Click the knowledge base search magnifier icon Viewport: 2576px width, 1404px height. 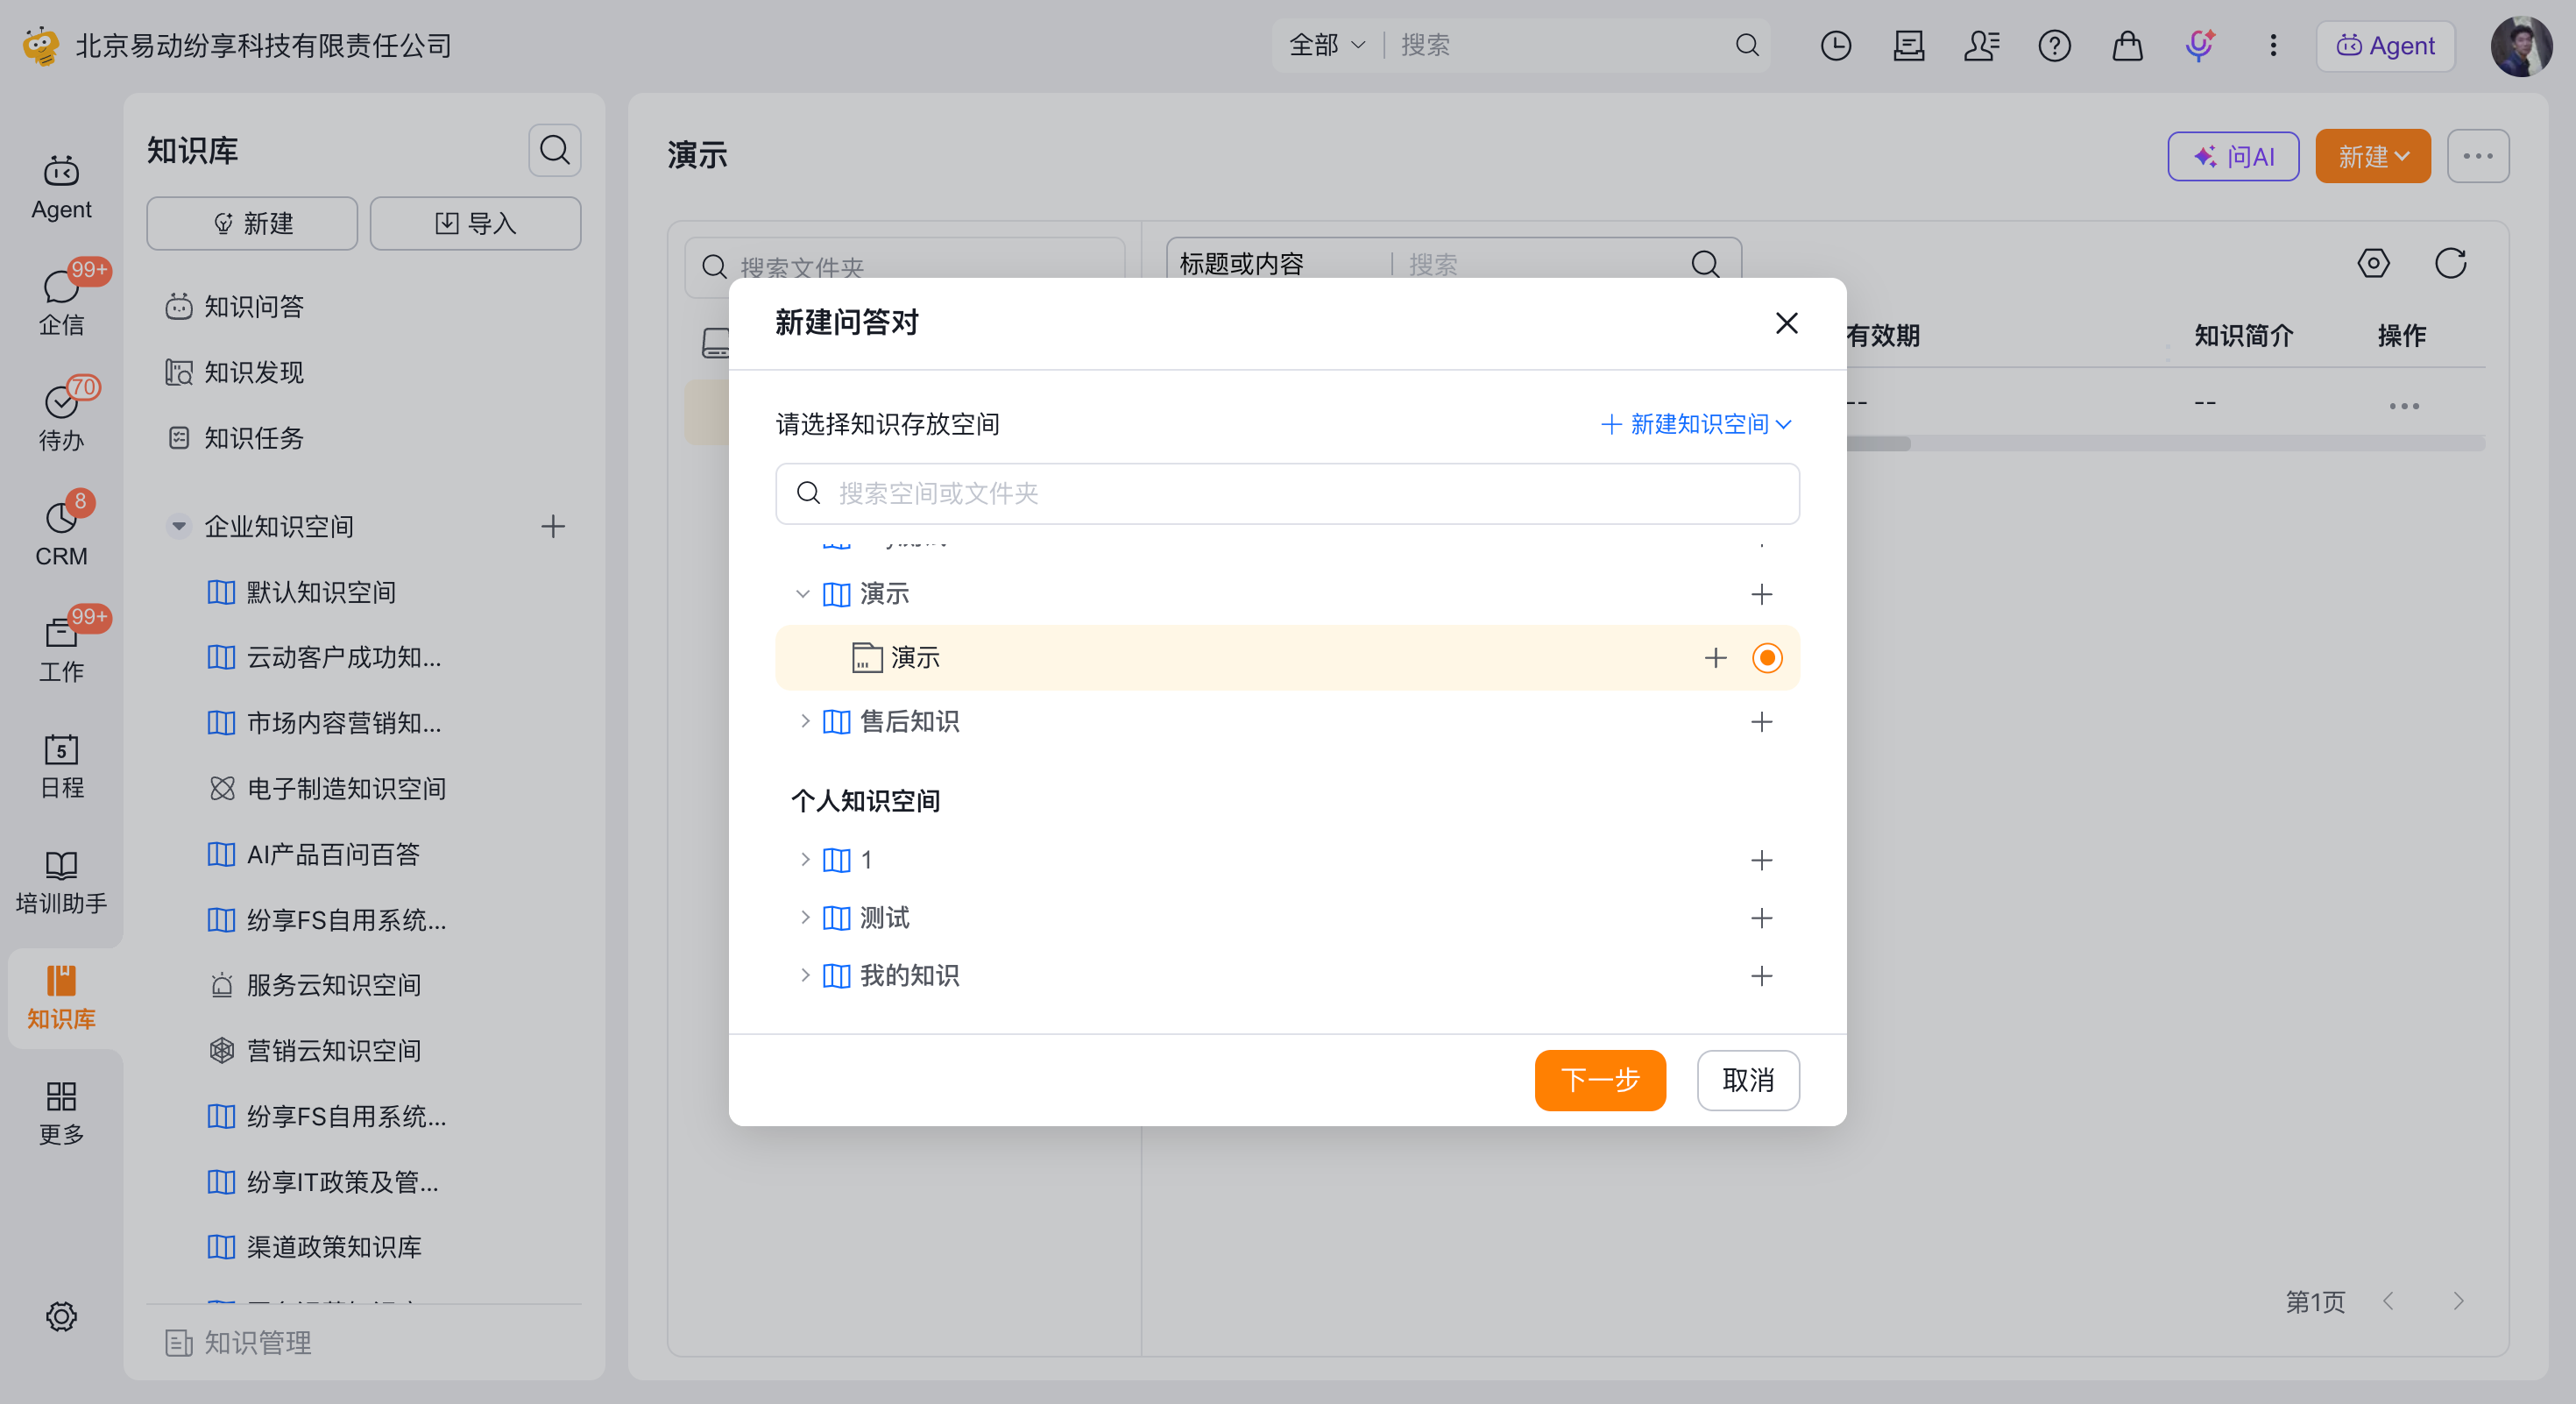coord(555,151)
